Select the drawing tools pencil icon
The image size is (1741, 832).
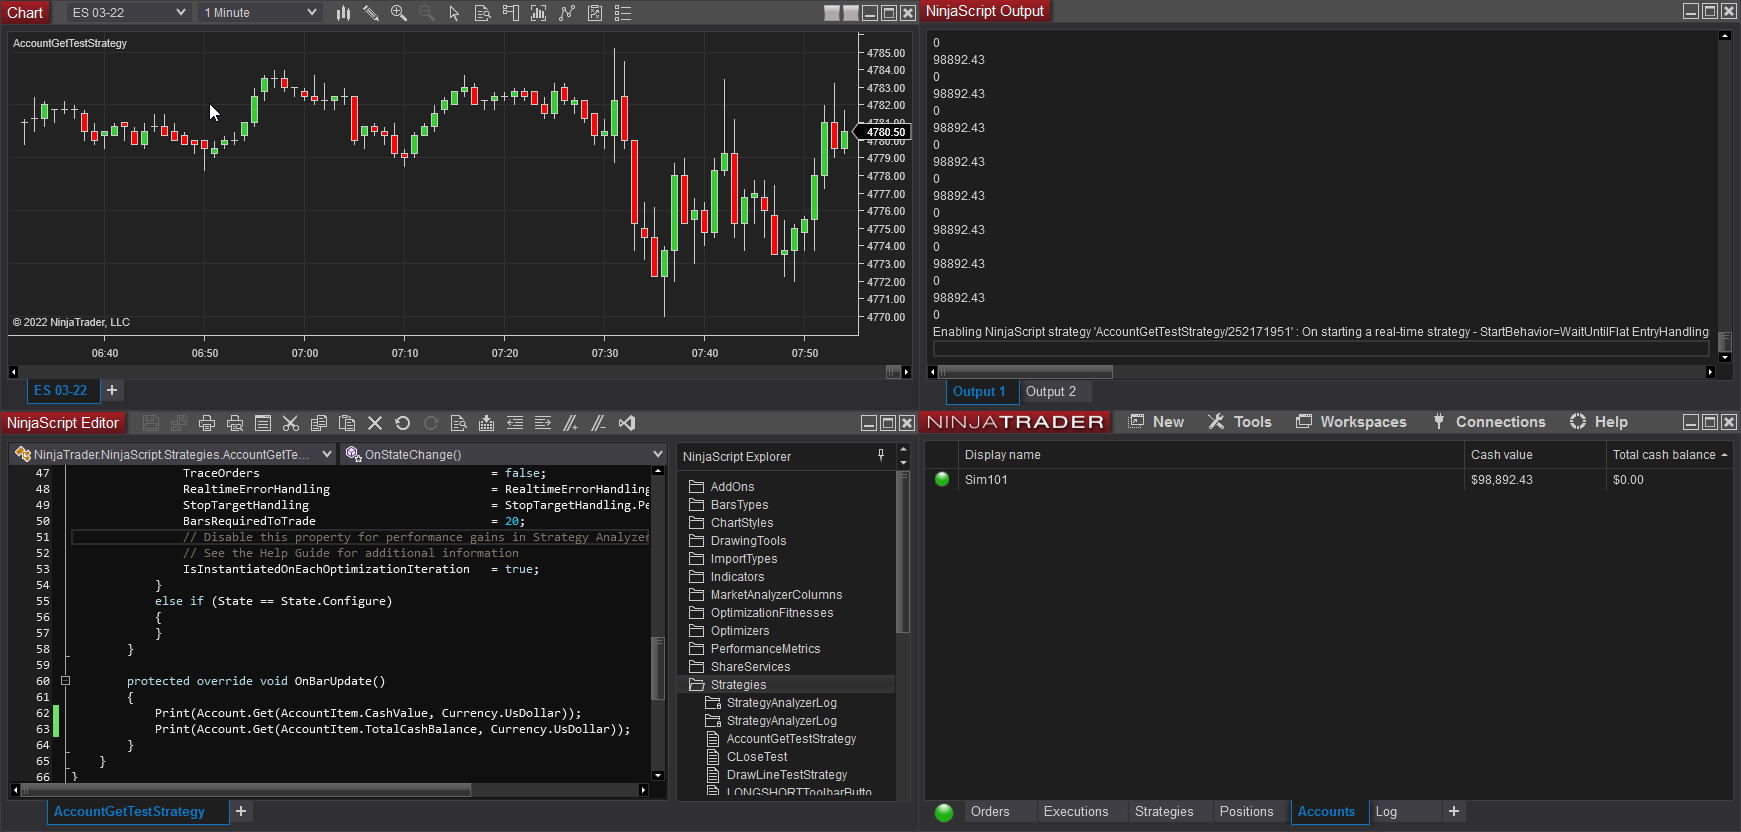(371, 13)
